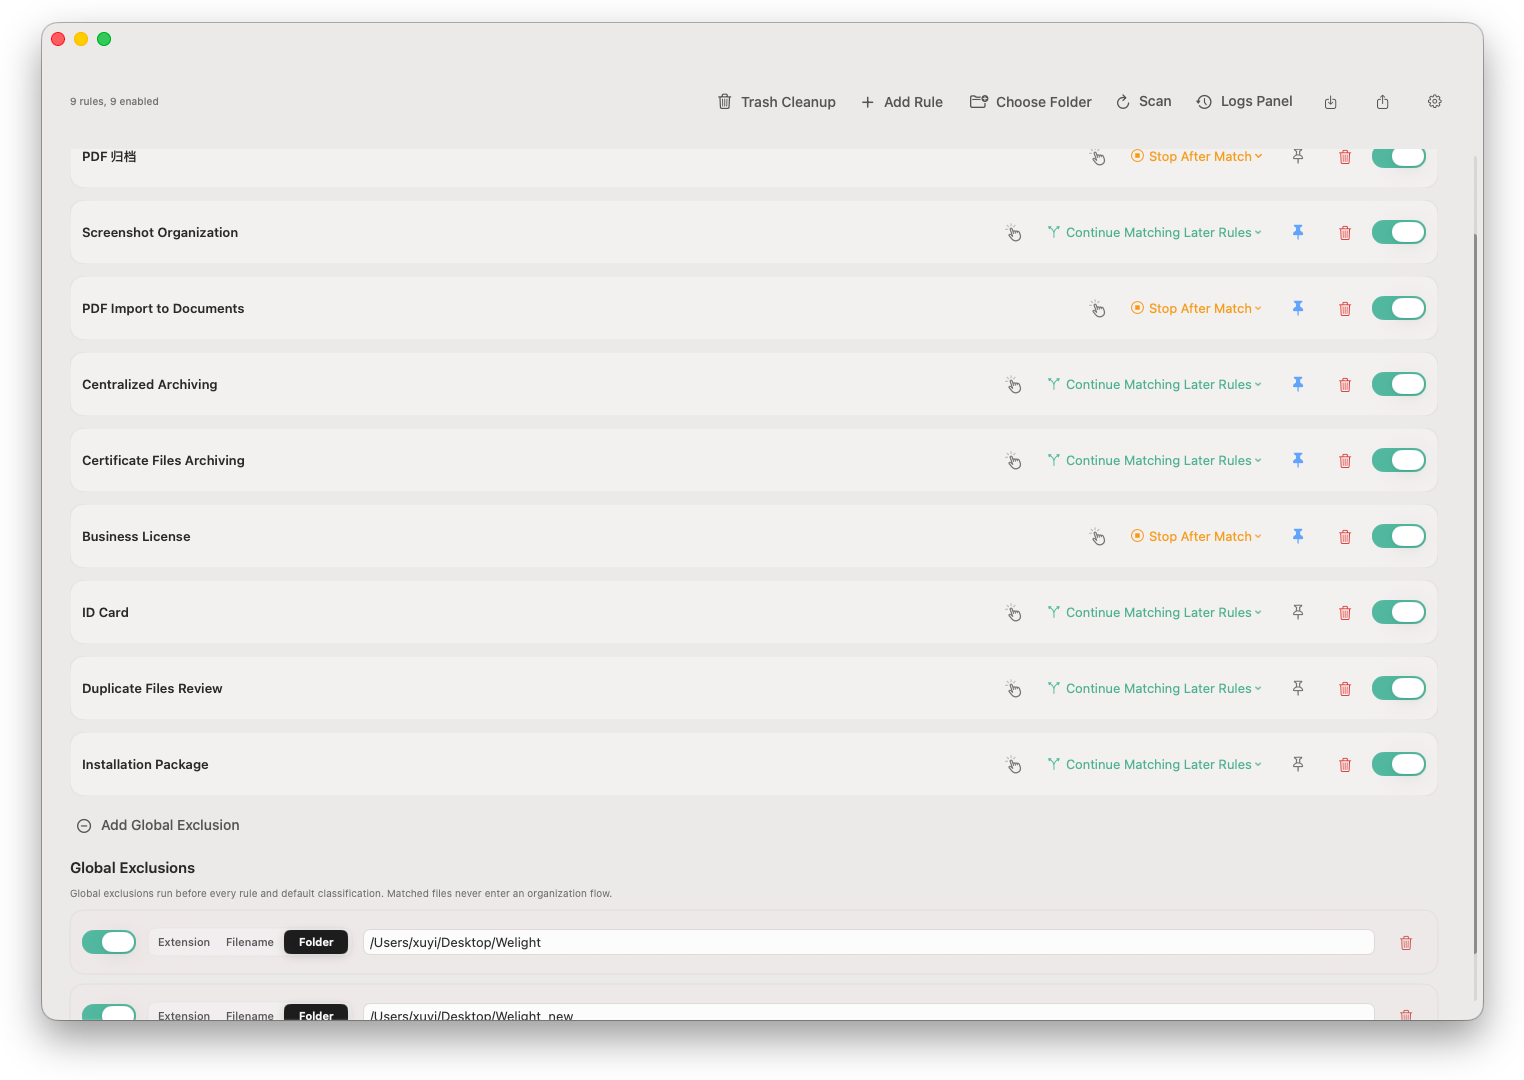Delete the Welight folder exclusion
Screen dimensions: 1524x1080
(1406, 943)
